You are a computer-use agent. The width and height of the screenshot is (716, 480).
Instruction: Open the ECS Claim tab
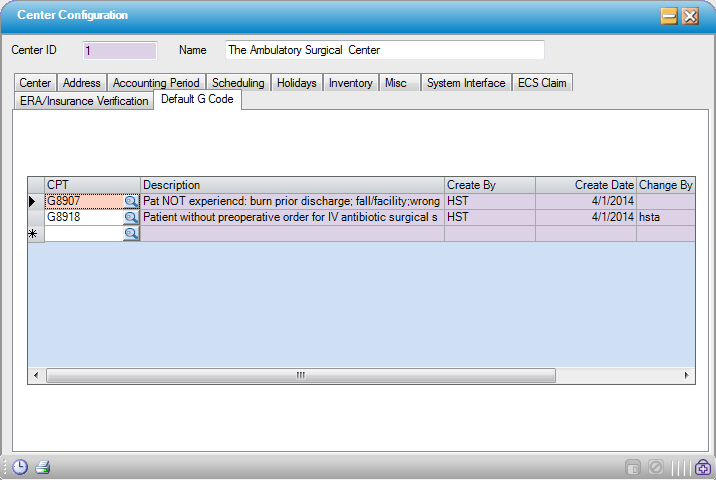pyautogui.click(x=542, y=83)
